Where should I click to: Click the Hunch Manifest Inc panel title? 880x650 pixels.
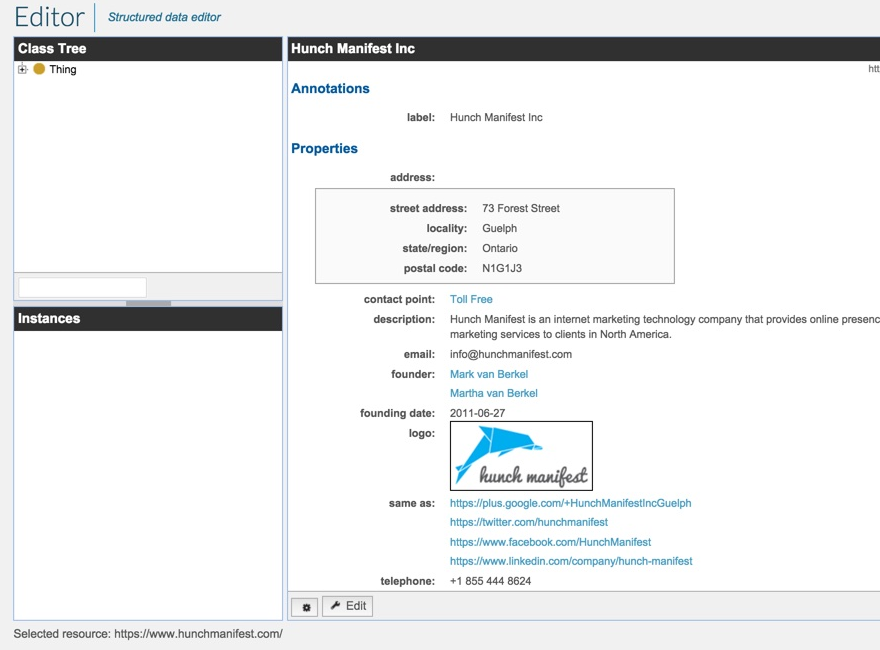click(353, 49)
